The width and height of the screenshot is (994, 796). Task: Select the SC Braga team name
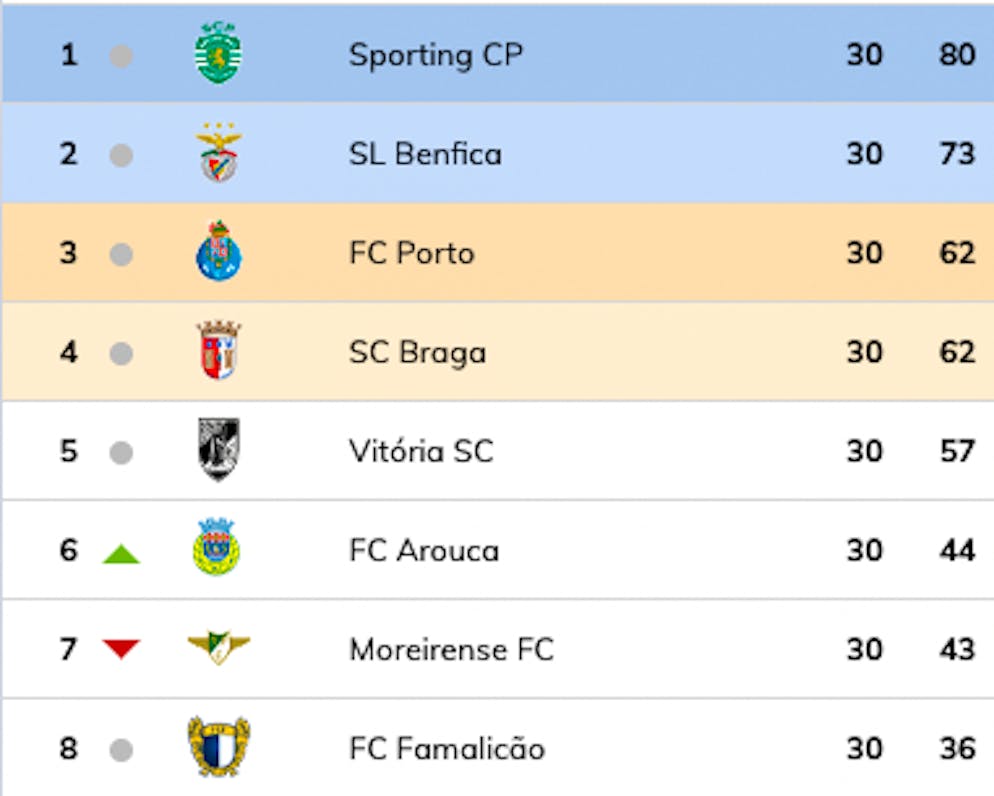pos(417,352)
